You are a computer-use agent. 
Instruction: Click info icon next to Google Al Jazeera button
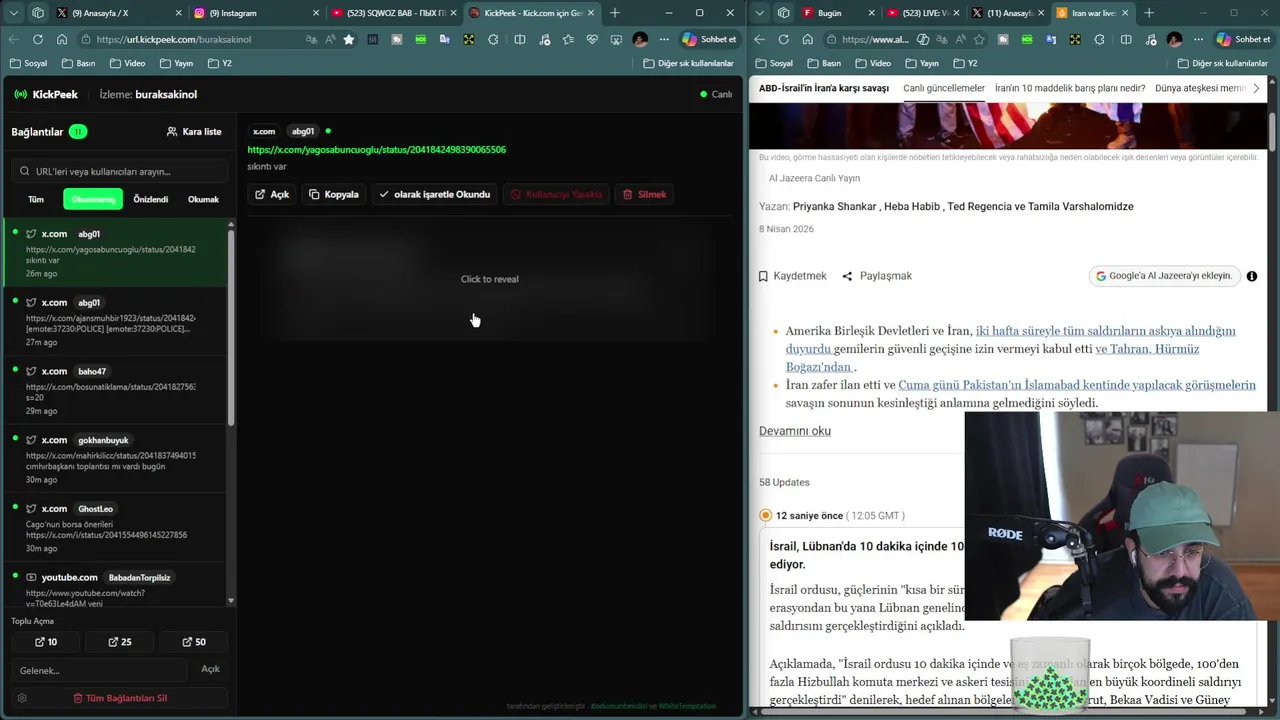pyautogui.click(x=1251, y=276)
